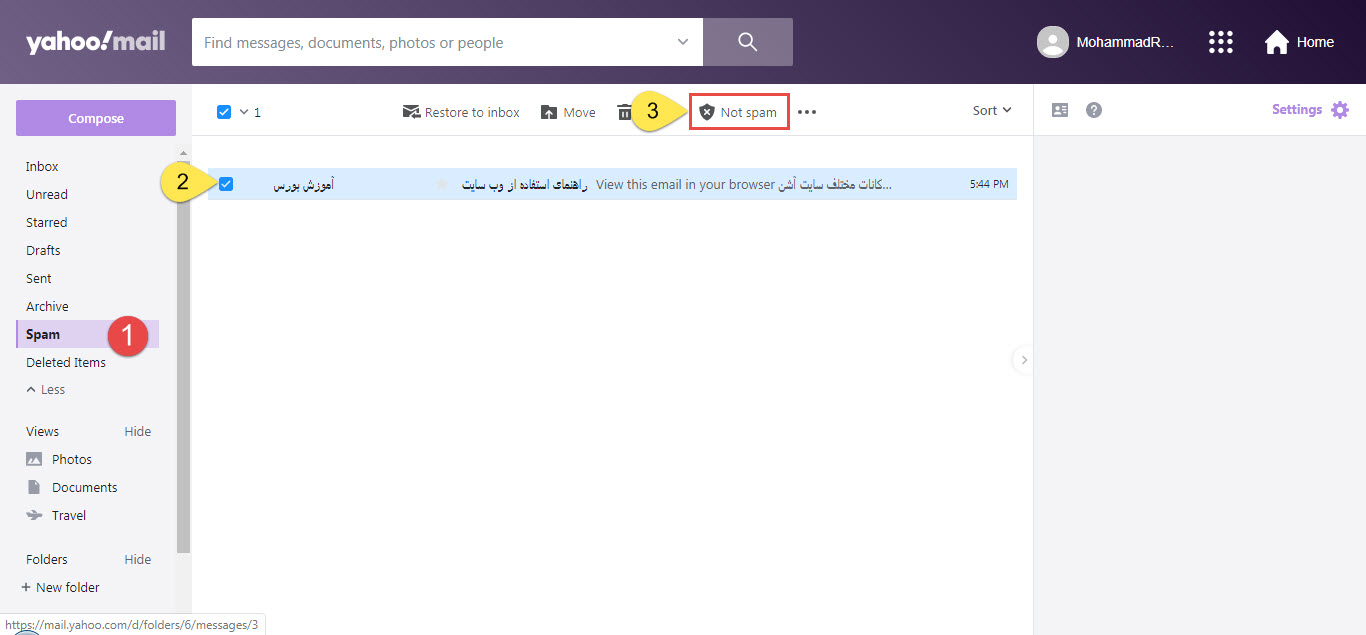1366x635 pixels.
Task: Click the Compose button
Action: pos(96,118)
